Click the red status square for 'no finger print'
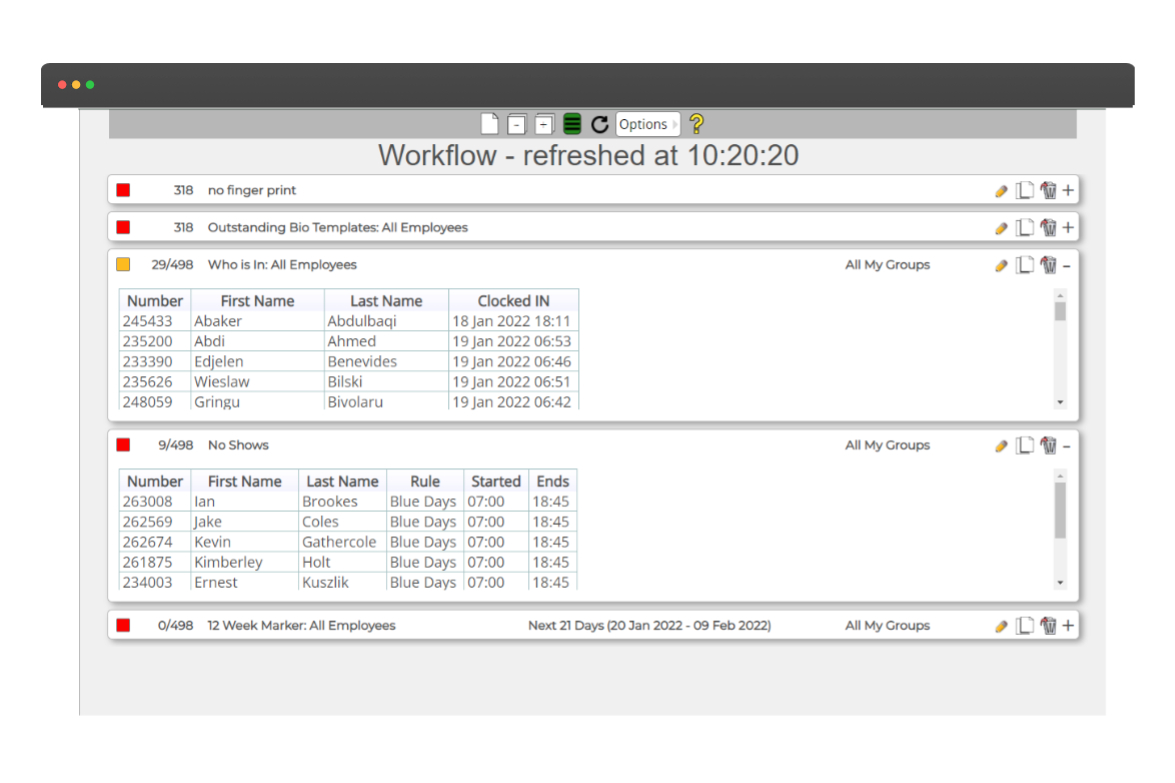Viewport: 1175px width, 783px height. [124, 190]
